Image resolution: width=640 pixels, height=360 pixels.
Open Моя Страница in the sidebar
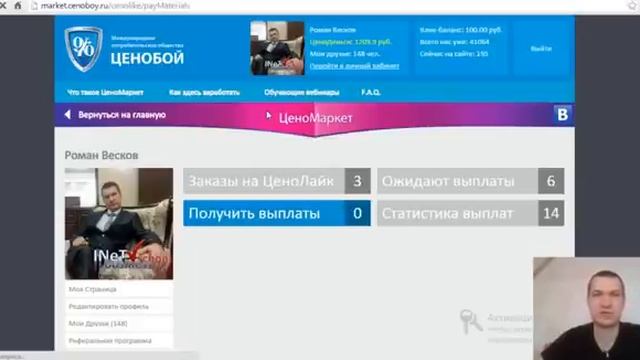pyautogui.click(x=119, y=289)
